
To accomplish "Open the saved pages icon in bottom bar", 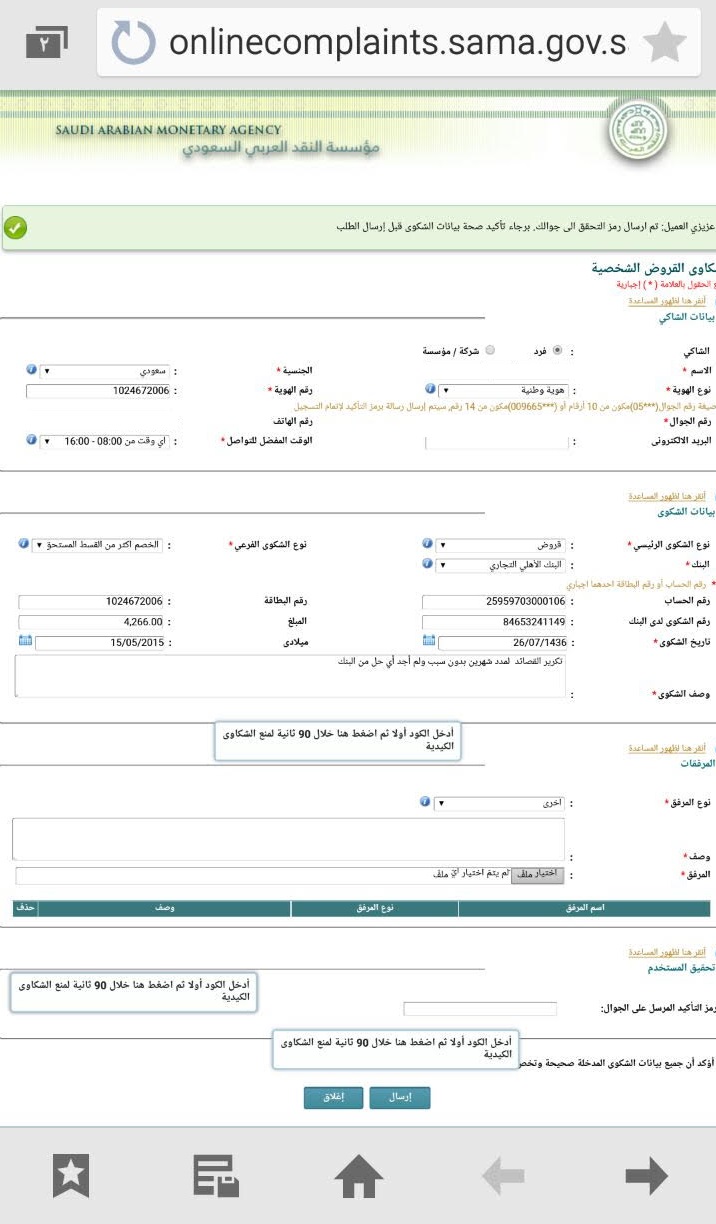I will (x=216, y=1176).
